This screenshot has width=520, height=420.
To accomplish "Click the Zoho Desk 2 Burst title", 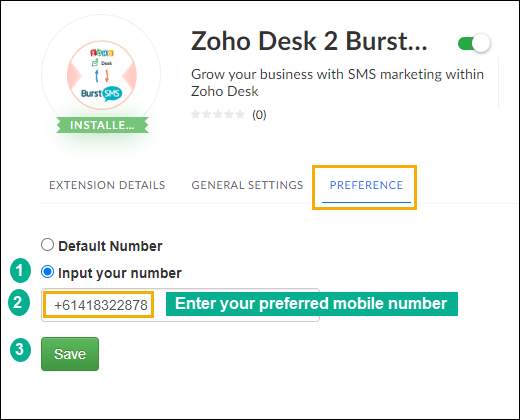I will click(309, 41).
